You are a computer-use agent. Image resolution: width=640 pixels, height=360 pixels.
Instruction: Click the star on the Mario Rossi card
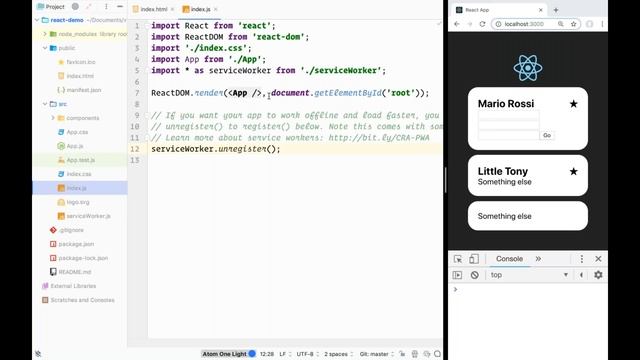click(x=573, y=104)
